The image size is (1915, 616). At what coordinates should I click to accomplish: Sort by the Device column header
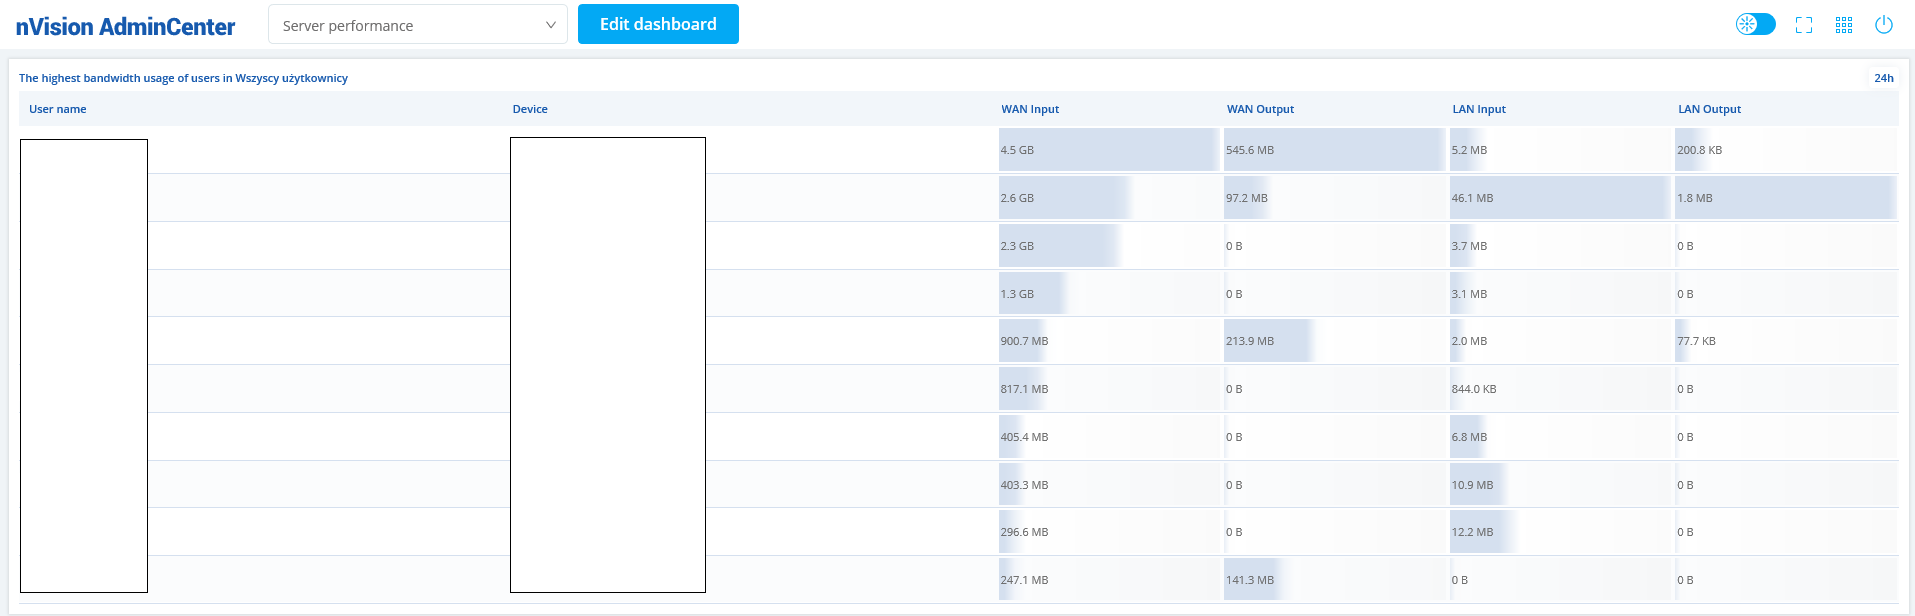530,109
